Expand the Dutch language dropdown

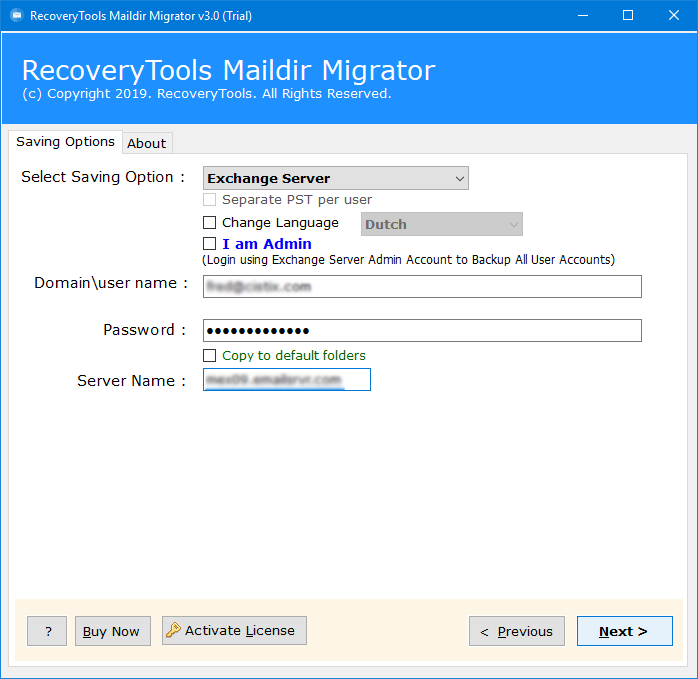tap(442, 224)
